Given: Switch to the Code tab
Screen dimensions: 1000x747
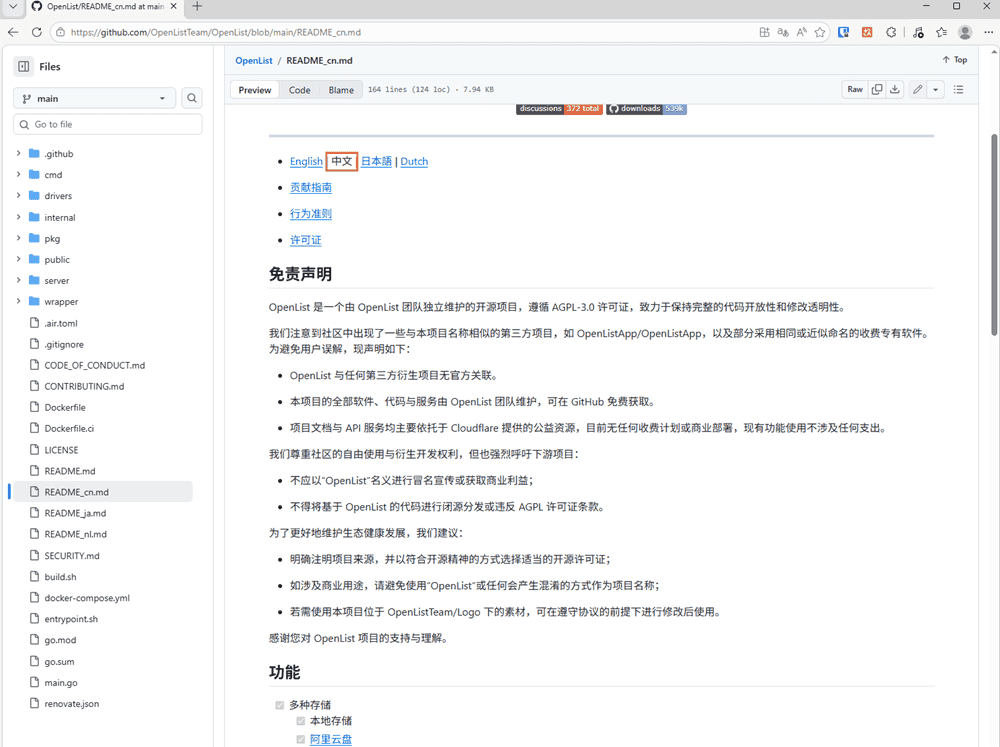Looking at the screenshot, I should [x=300, y=90].
